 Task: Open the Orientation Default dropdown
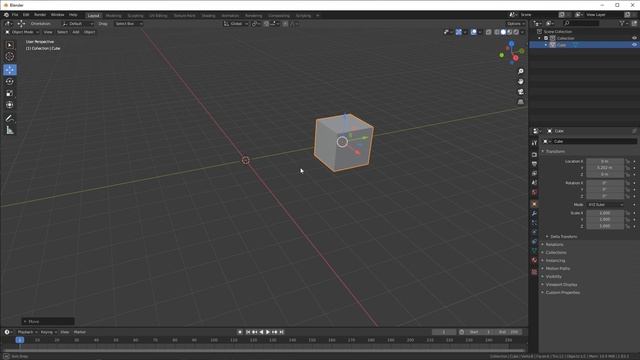(78, 24)
